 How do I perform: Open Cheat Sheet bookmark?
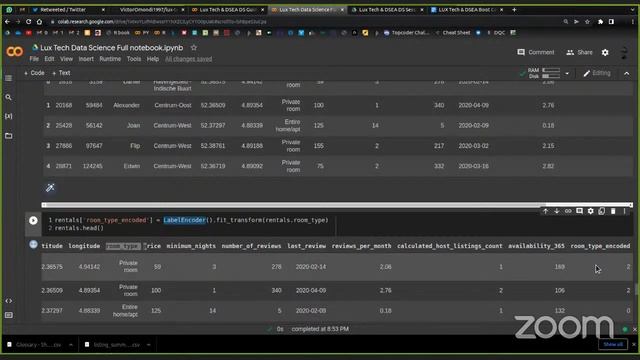point(453,33)
